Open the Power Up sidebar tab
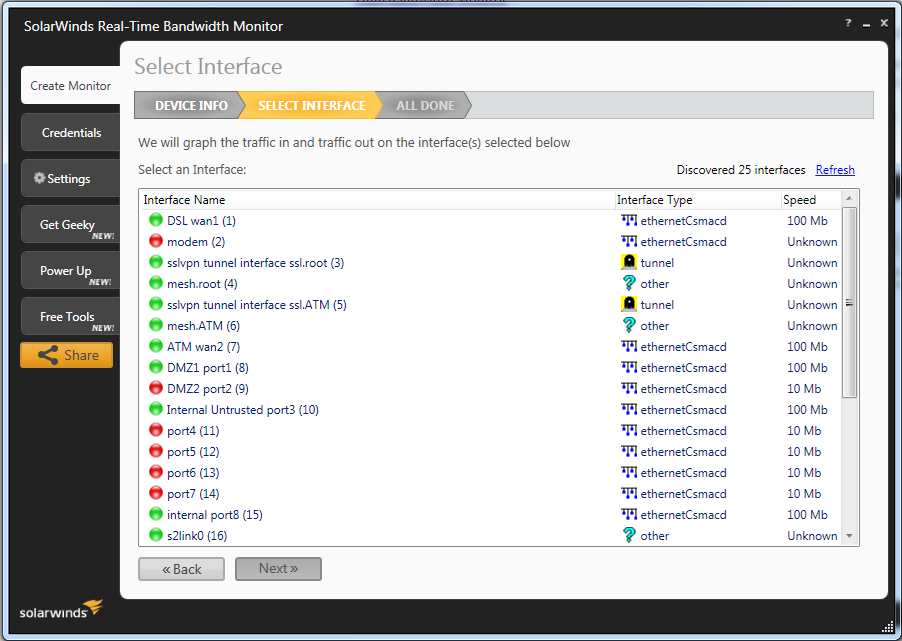The width and height of the screenshot is (902, 641). 71,270
